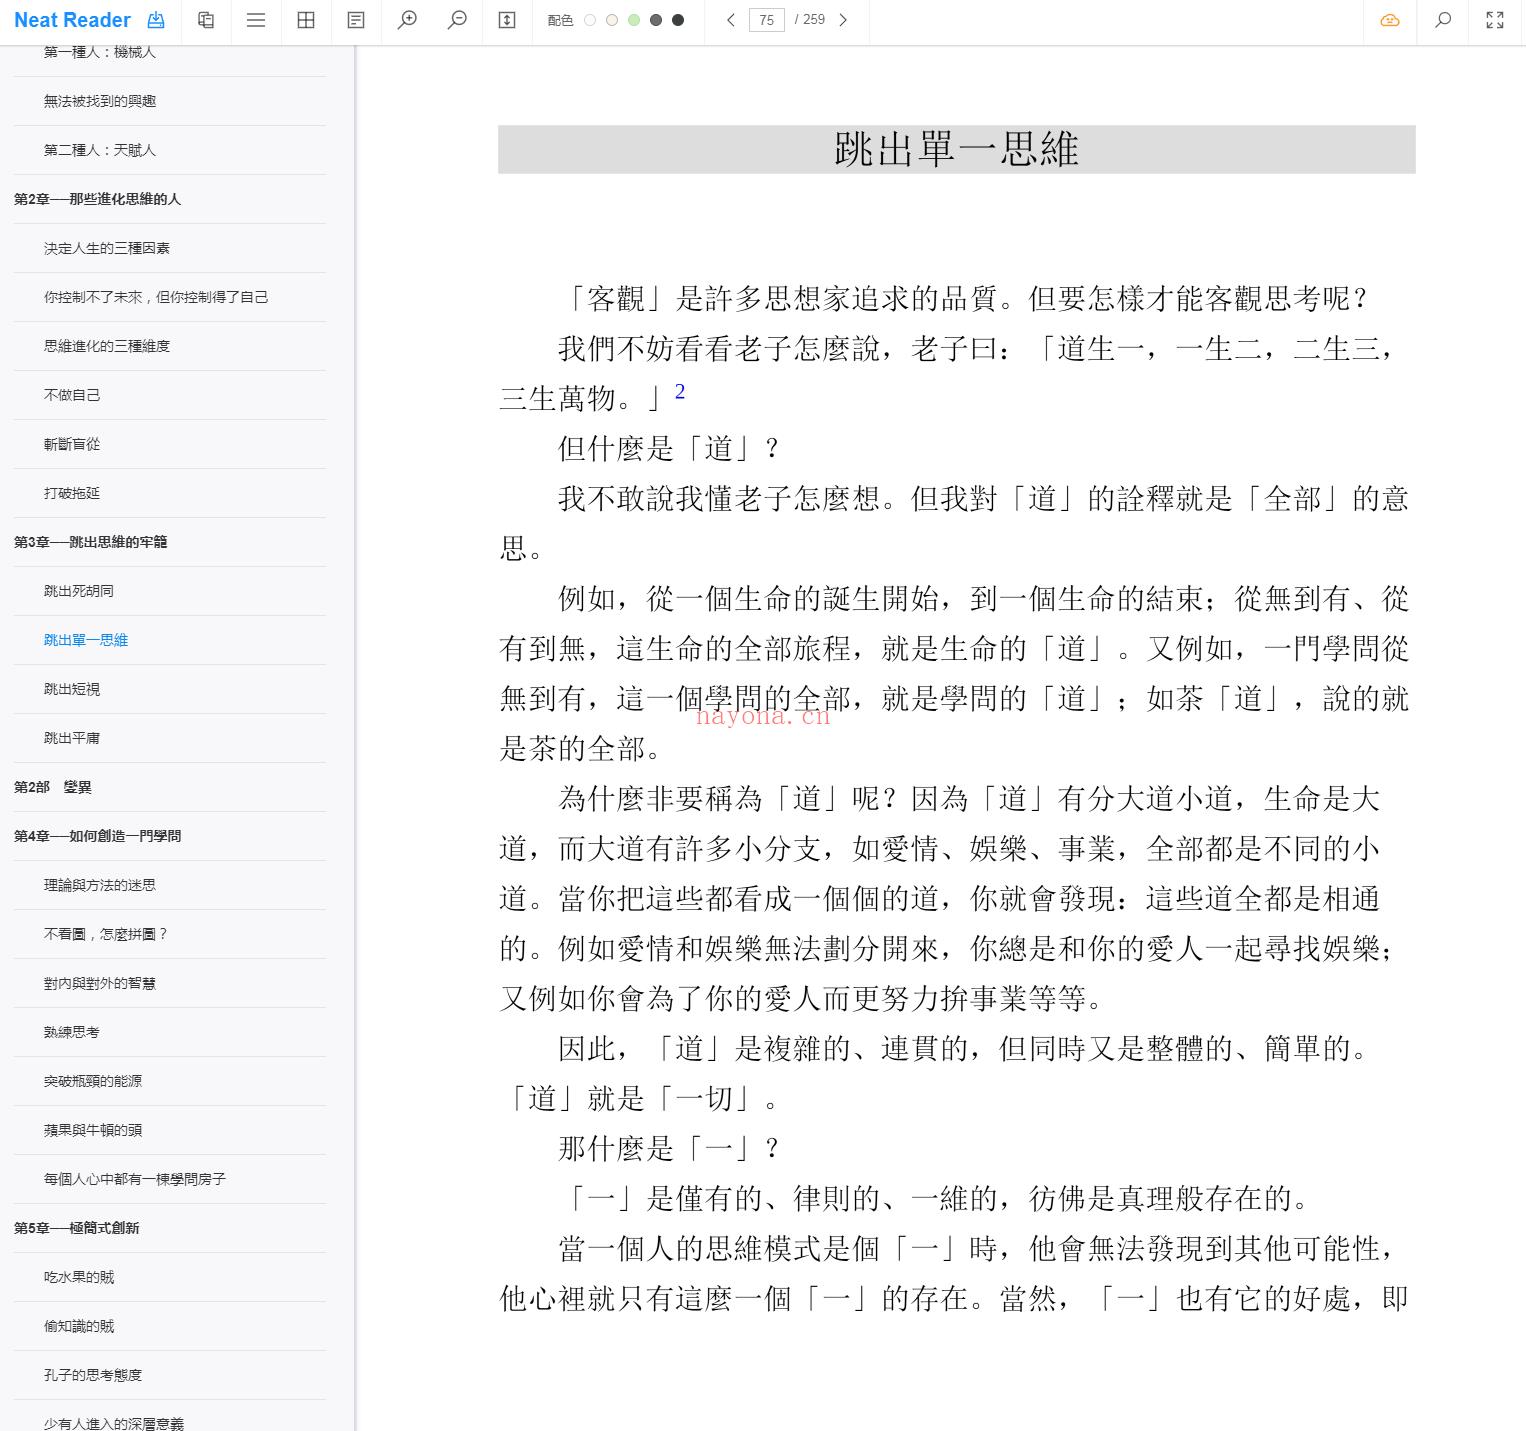Image resolution: width=1526 pixels, height=1431 pixels.
Task: Select current section 跳出單一思維 in sidebar
Action: pos(86,640)
